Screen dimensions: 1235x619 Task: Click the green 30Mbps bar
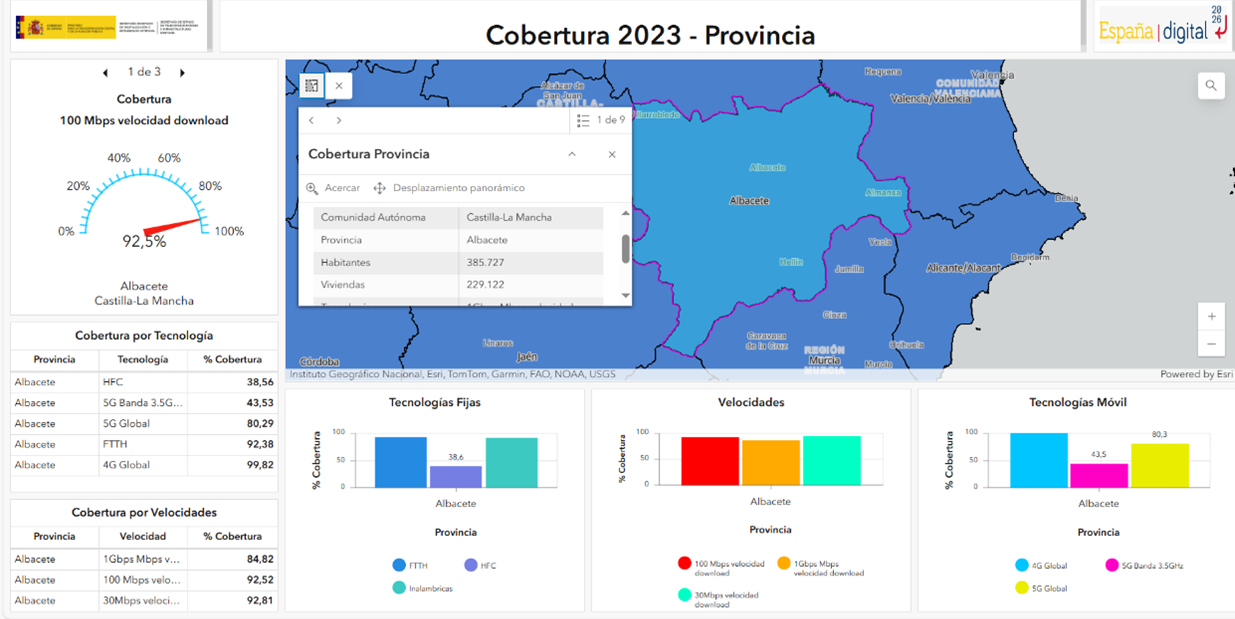coord(832,460)
